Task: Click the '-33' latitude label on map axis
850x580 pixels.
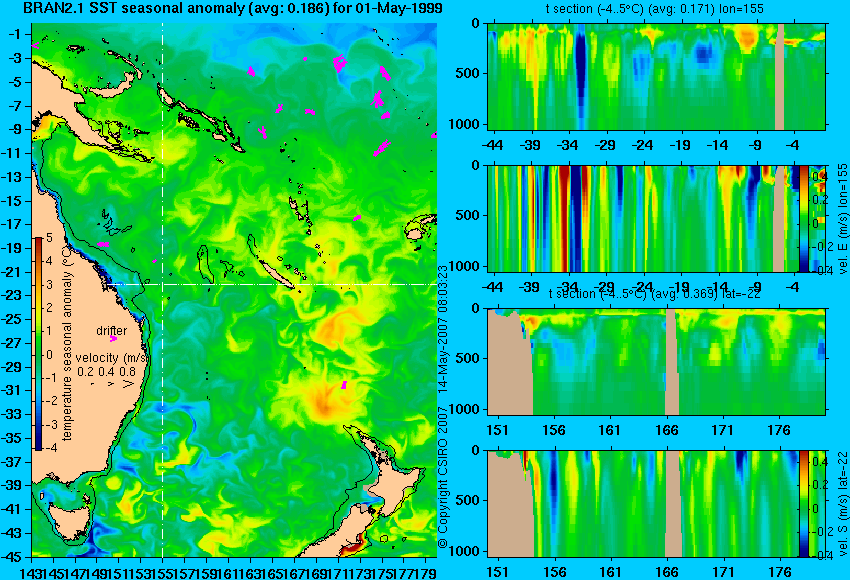Action: coord(12,414)
